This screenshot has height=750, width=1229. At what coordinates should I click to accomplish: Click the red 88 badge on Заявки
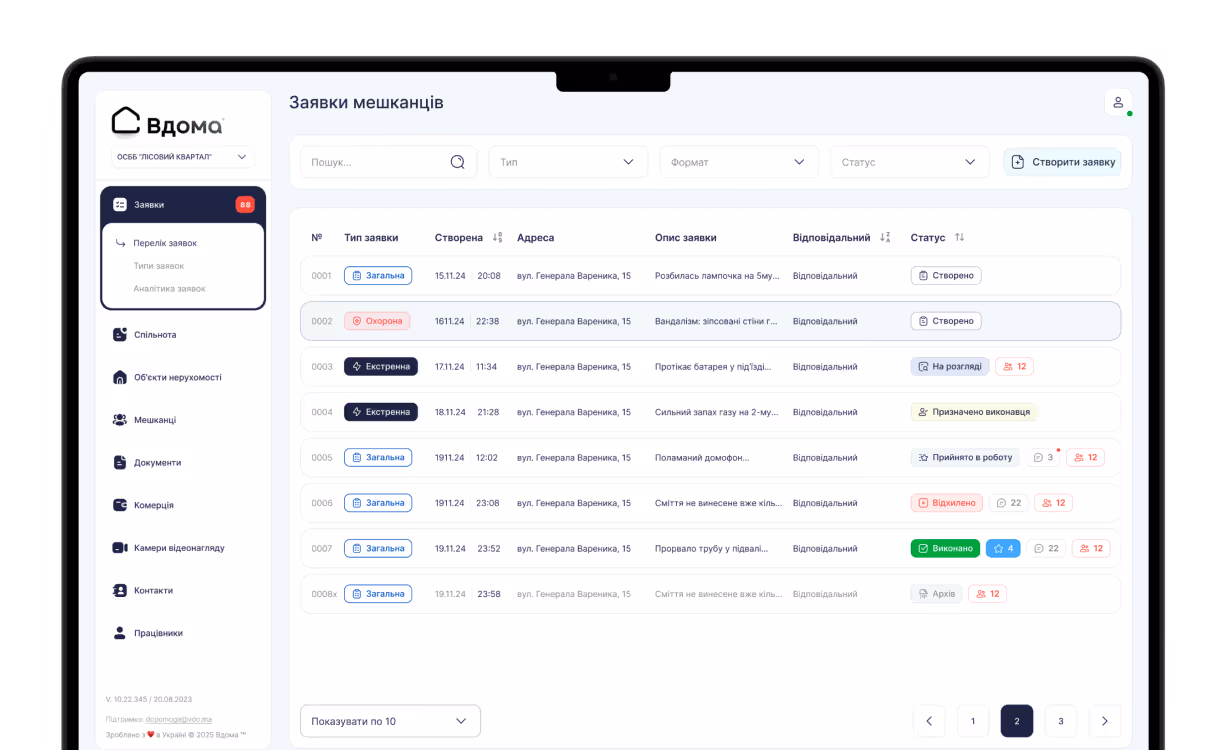pyautogui.click(x=245, y=205)
